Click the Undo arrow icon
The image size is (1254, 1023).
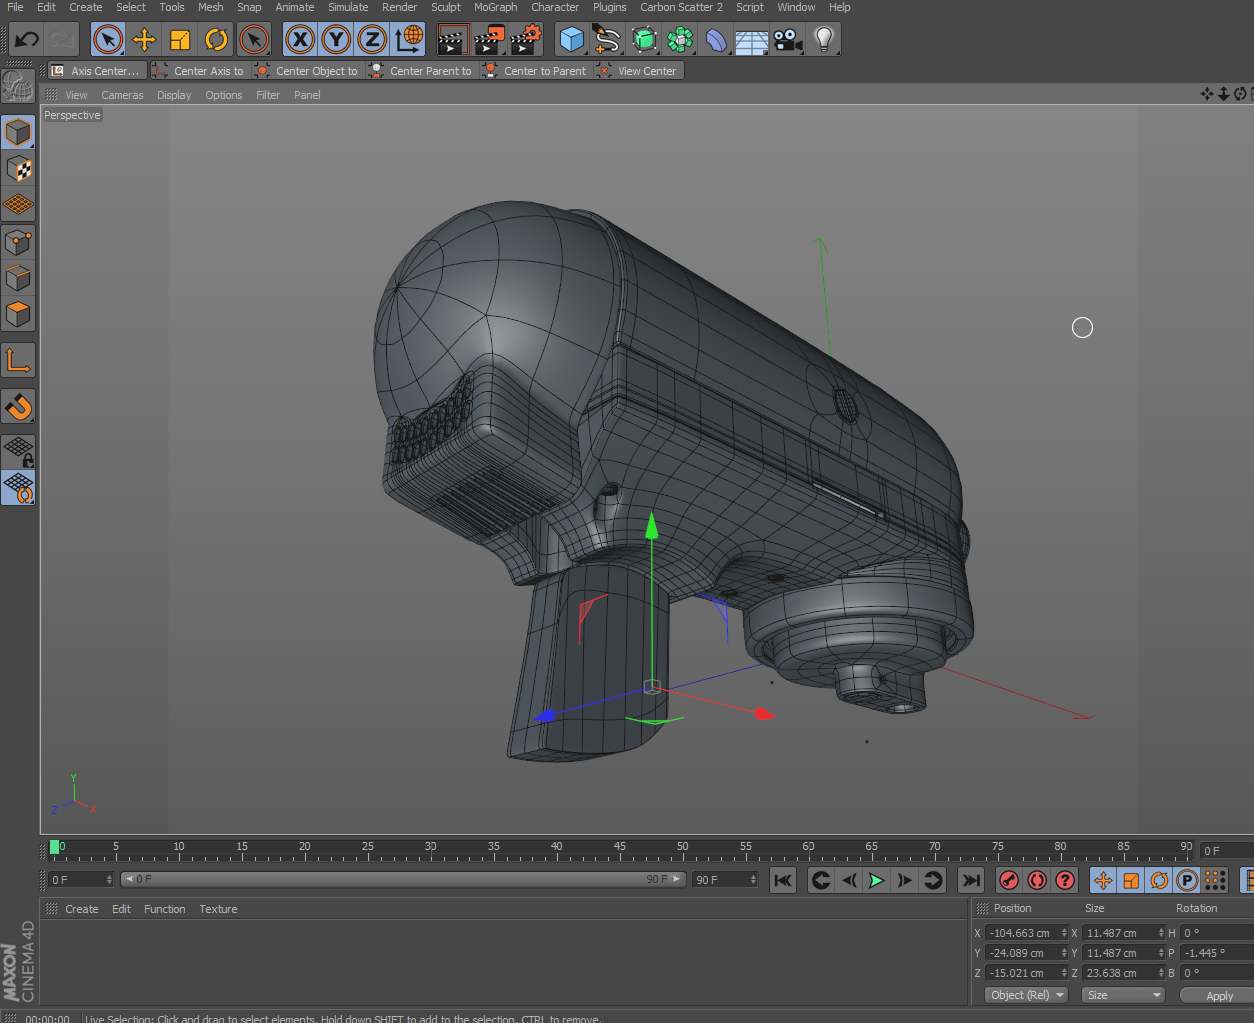[x=27, y=40]
